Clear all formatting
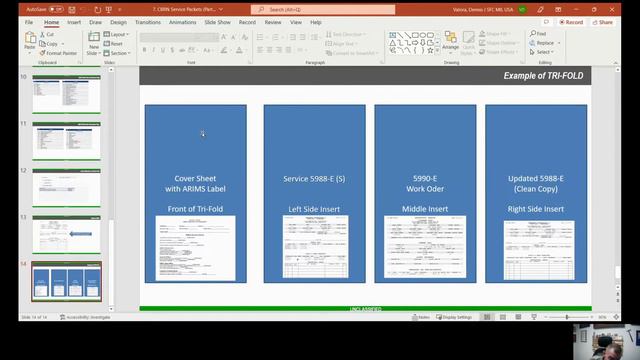The image size is (640, 360). pyautogui.click(x=244, y=37)
